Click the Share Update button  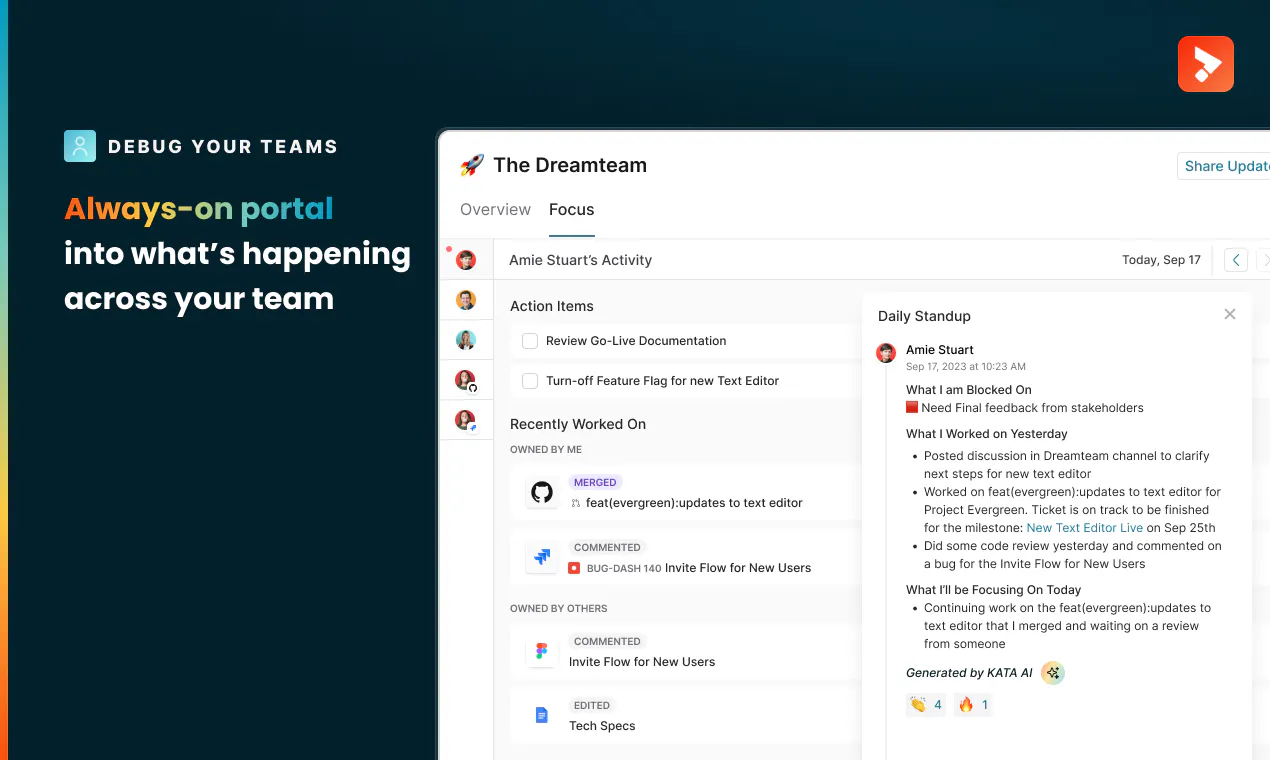tap(1224, 166)
